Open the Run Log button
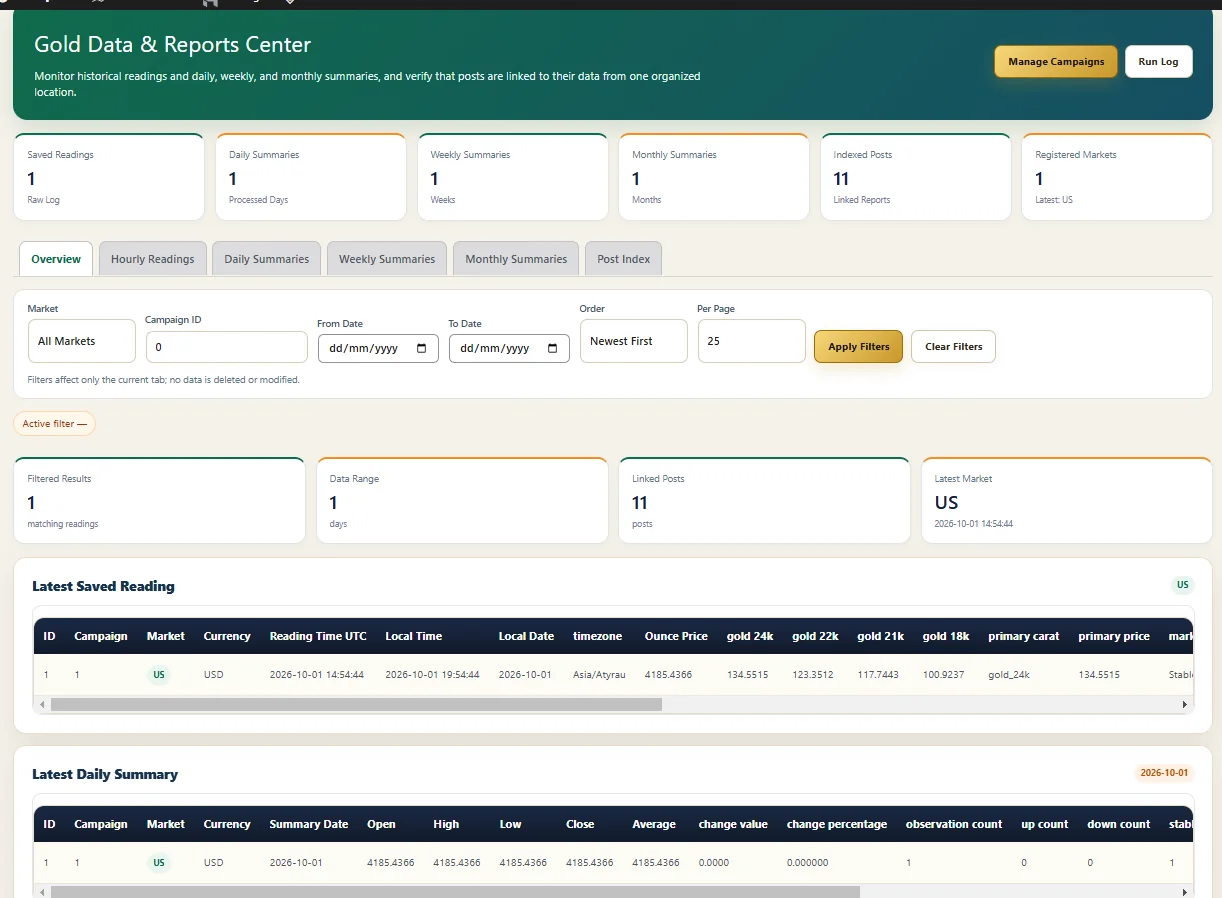Screen dimensions: 1222x898 1158,61
